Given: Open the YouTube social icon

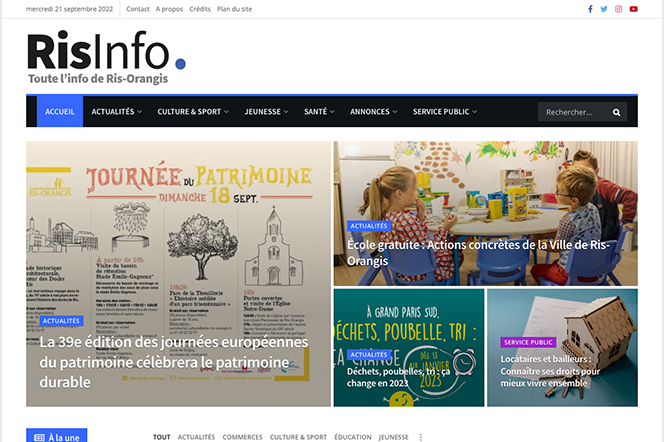Looking at the screenshot, I should [x=634, y=9].
